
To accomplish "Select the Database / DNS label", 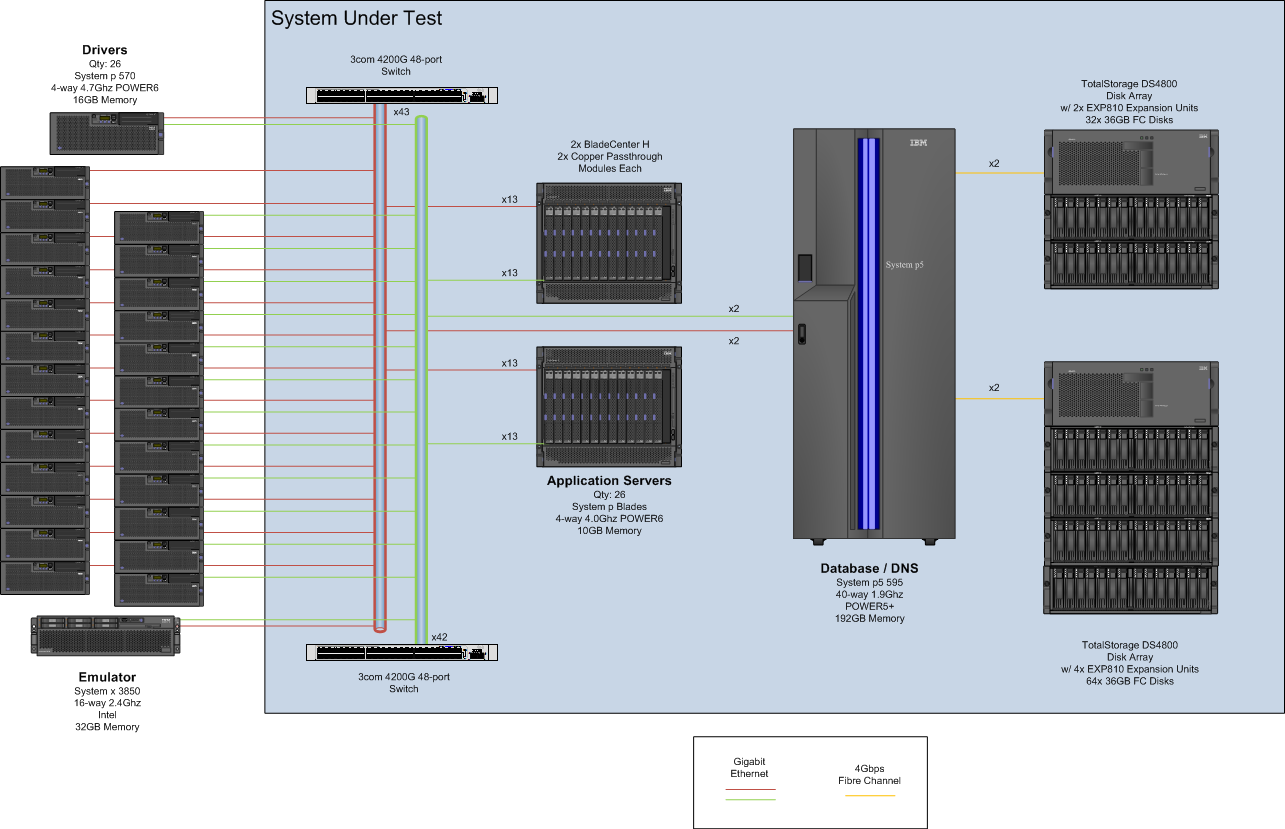I will [x=869, y=569].
